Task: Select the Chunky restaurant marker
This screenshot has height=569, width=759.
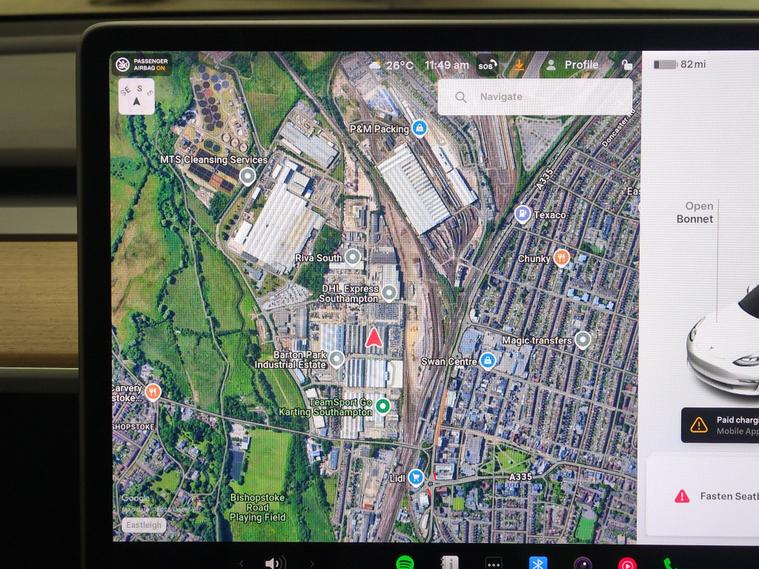Action: pyautogui.click(x=561, y=258)
